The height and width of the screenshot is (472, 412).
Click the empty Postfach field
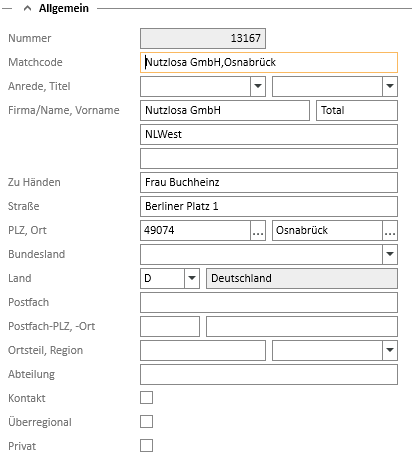click(x=269, y=302)
